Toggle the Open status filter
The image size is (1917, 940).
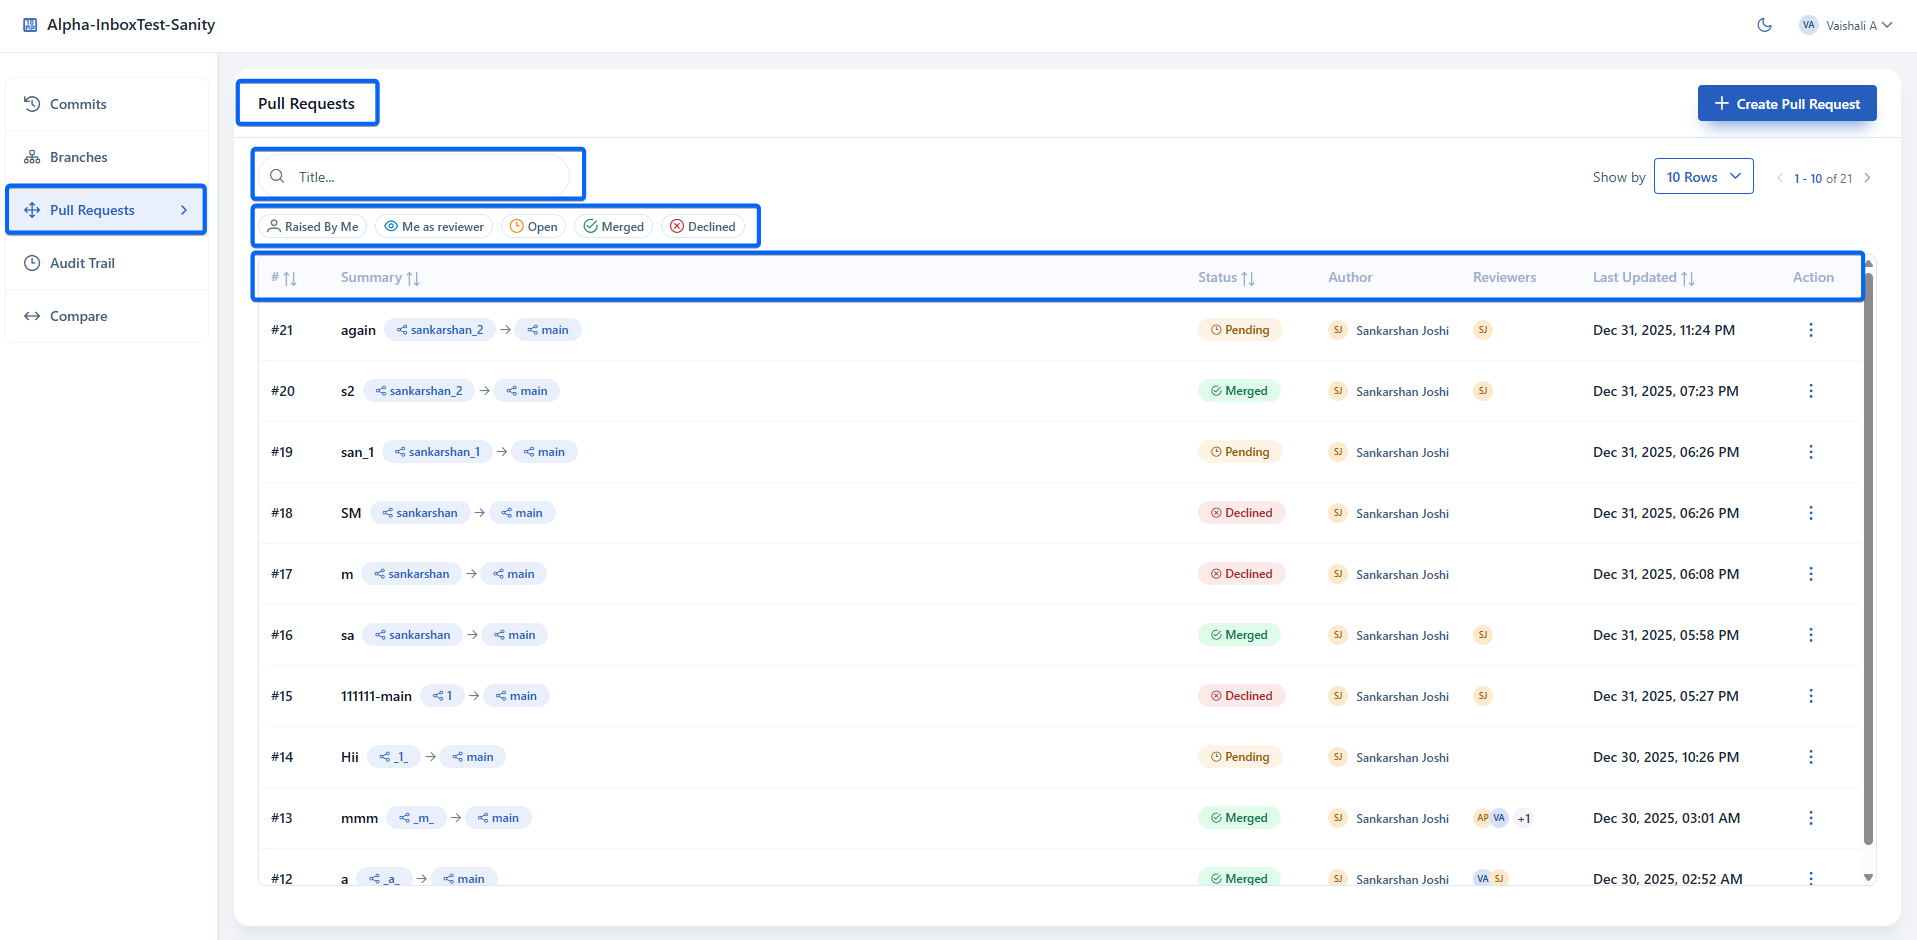coord(534,227)
